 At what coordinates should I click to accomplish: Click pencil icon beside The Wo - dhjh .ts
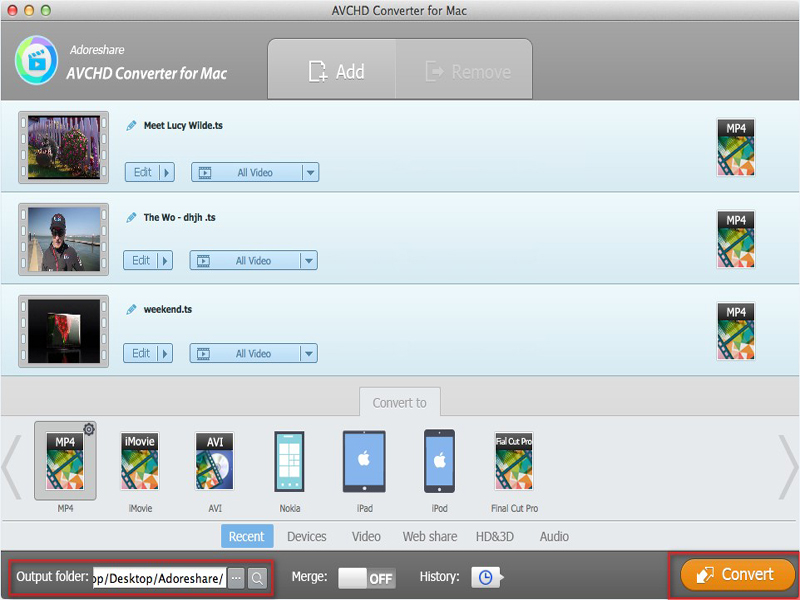[132, 217]
